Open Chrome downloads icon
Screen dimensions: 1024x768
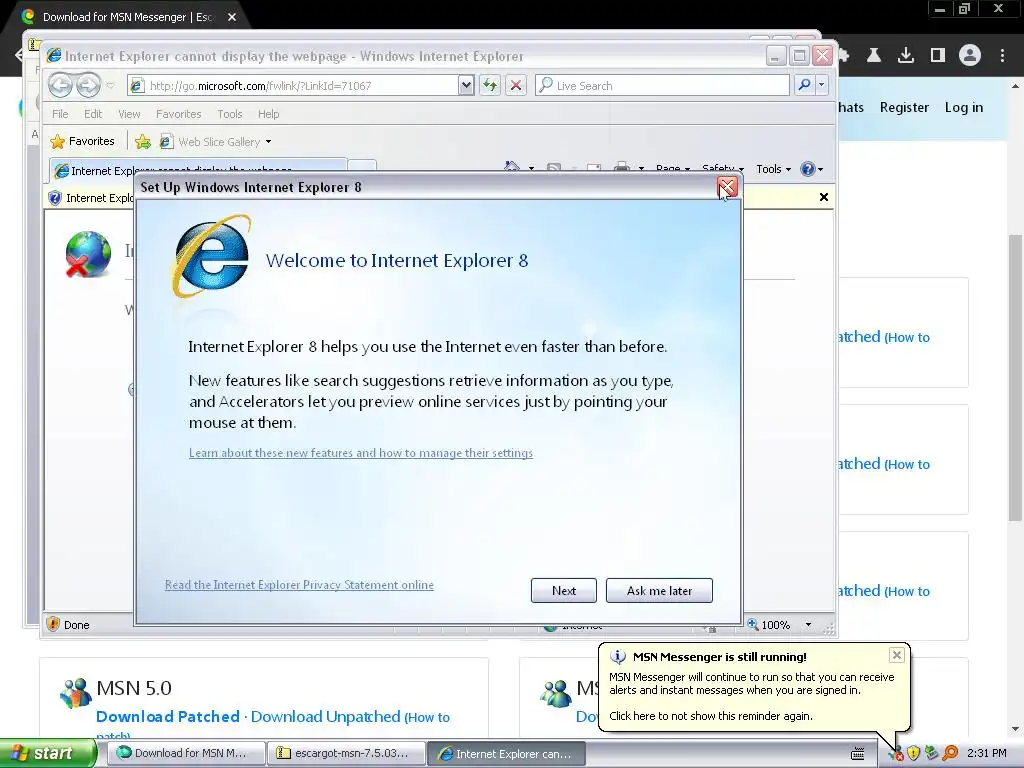906,56
